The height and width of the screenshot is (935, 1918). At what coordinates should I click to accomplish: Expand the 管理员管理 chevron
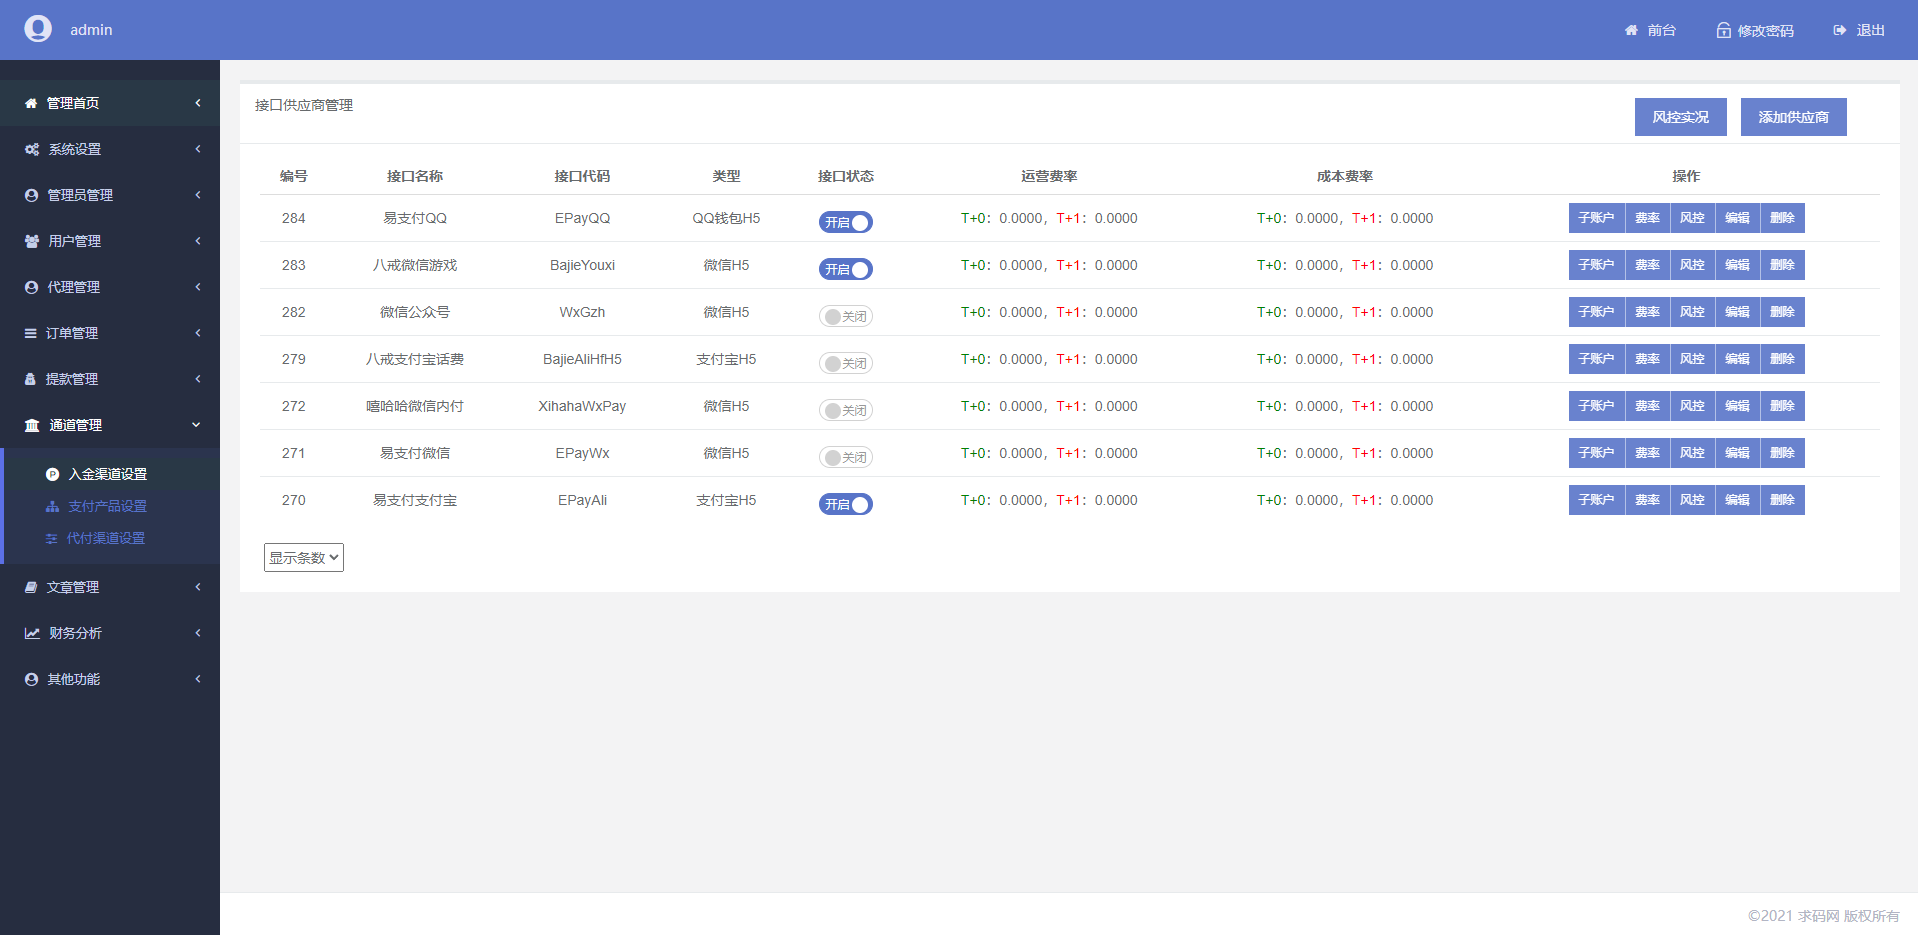pos(198,195)
